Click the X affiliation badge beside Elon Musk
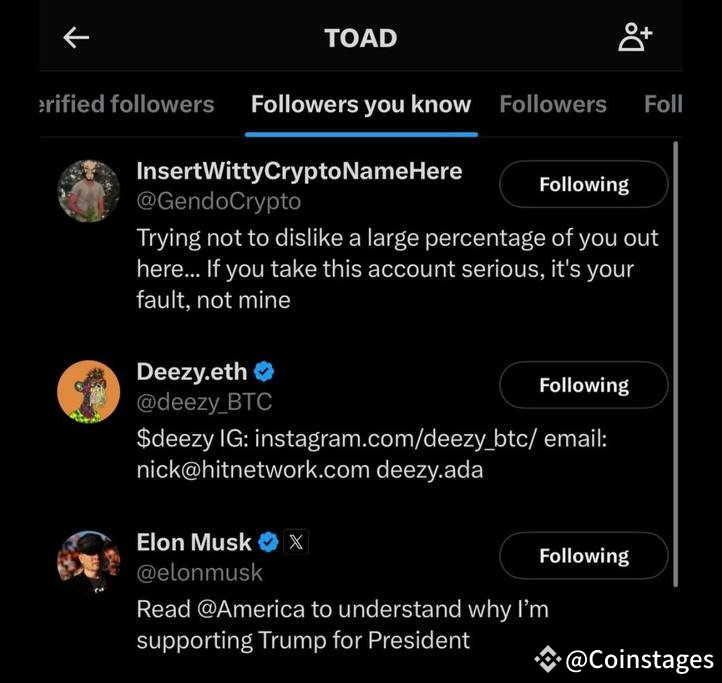 click(295, 543)
